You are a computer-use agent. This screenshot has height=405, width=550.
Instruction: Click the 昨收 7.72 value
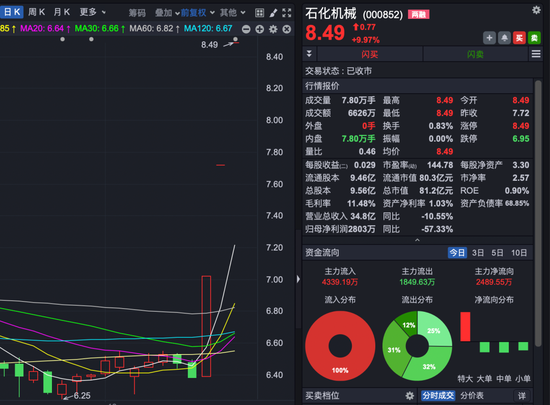(x=521, y=113)
